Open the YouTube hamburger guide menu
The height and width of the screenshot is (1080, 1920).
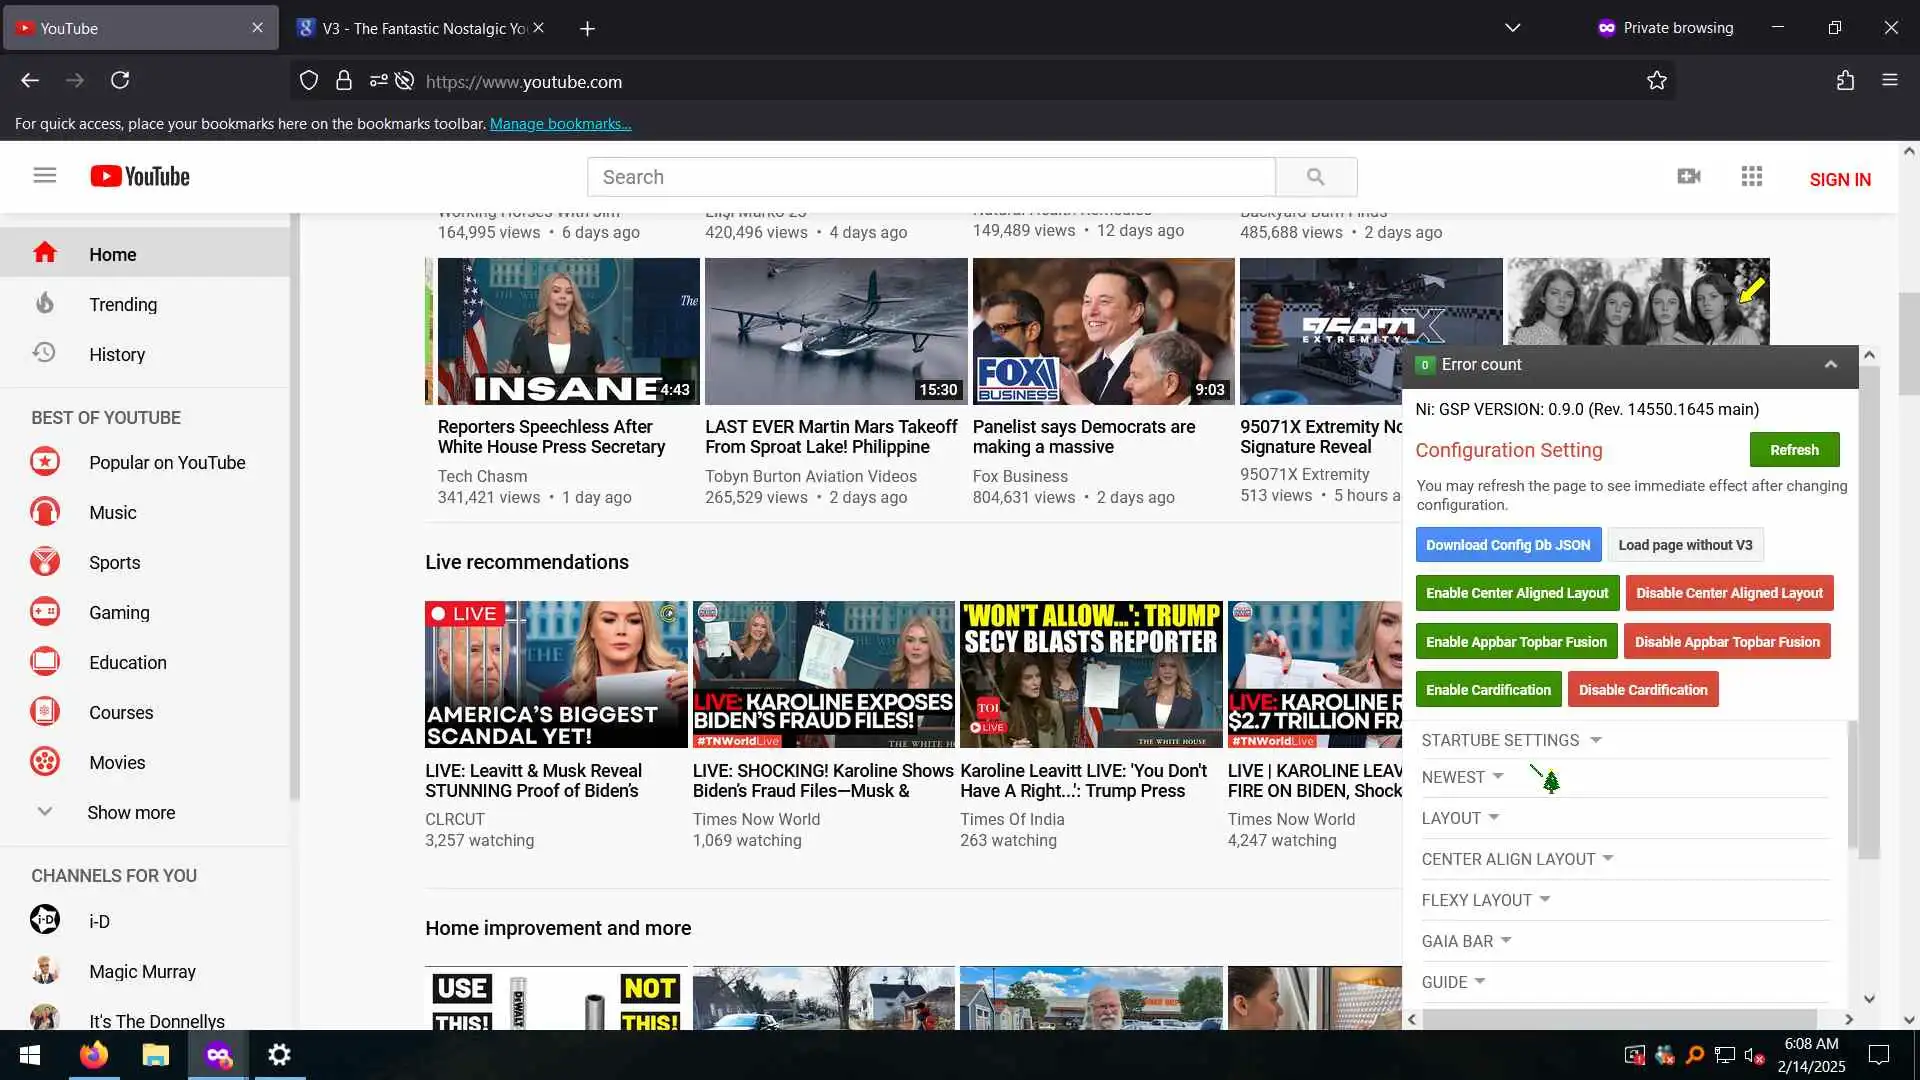point(44,176)
